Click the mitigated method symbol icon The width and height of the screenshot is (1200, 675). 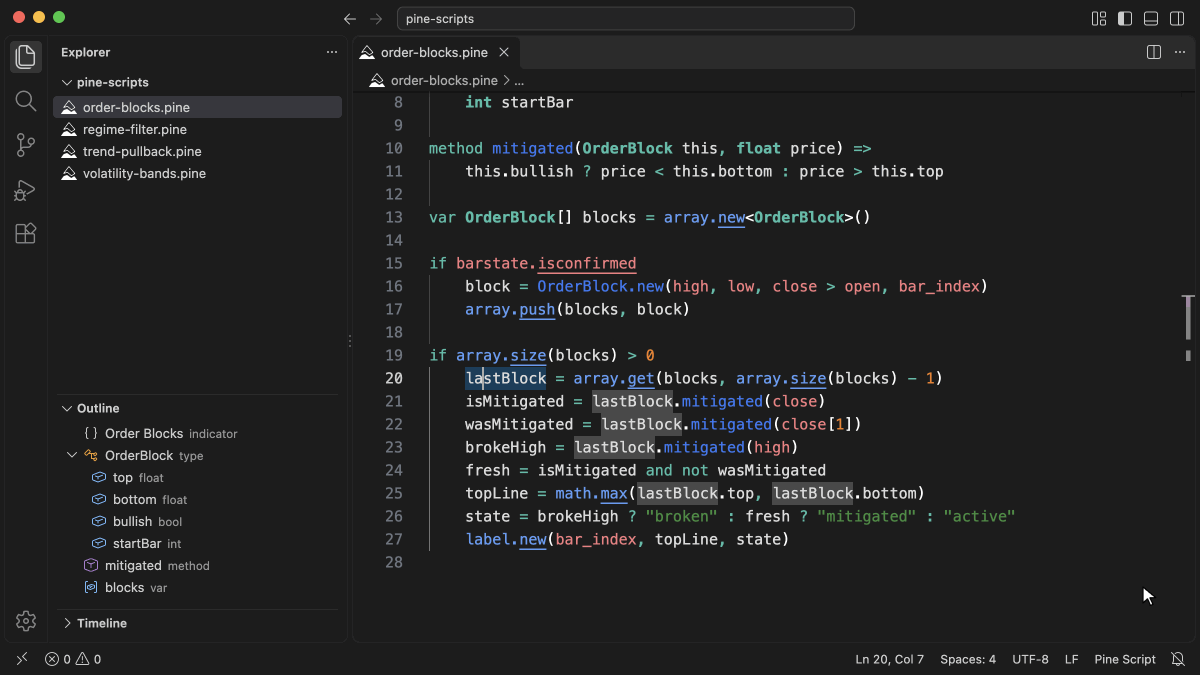[91, 565]
